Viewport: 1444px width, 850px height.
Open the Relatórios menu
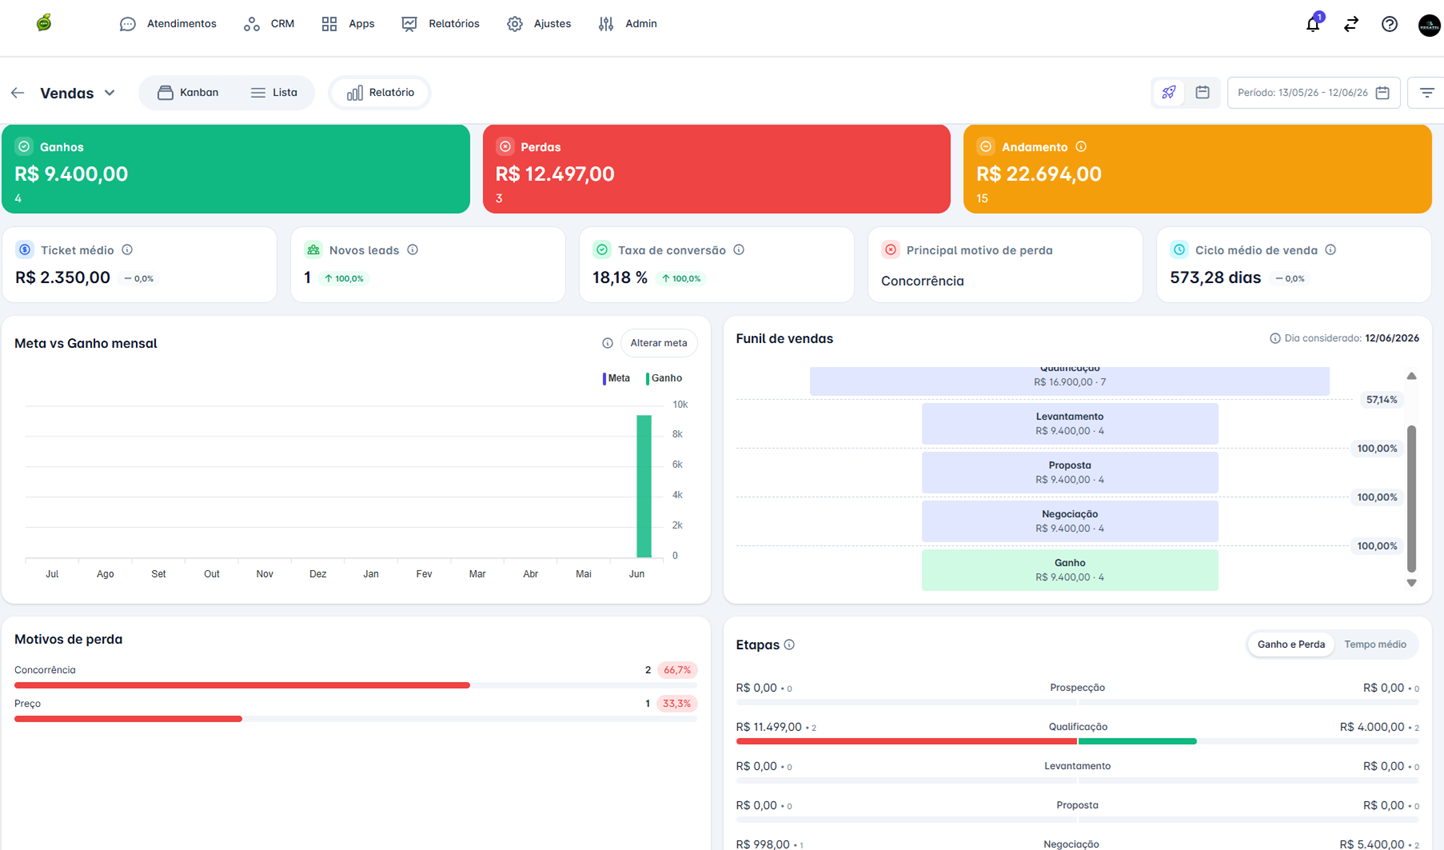coord(440,24)
